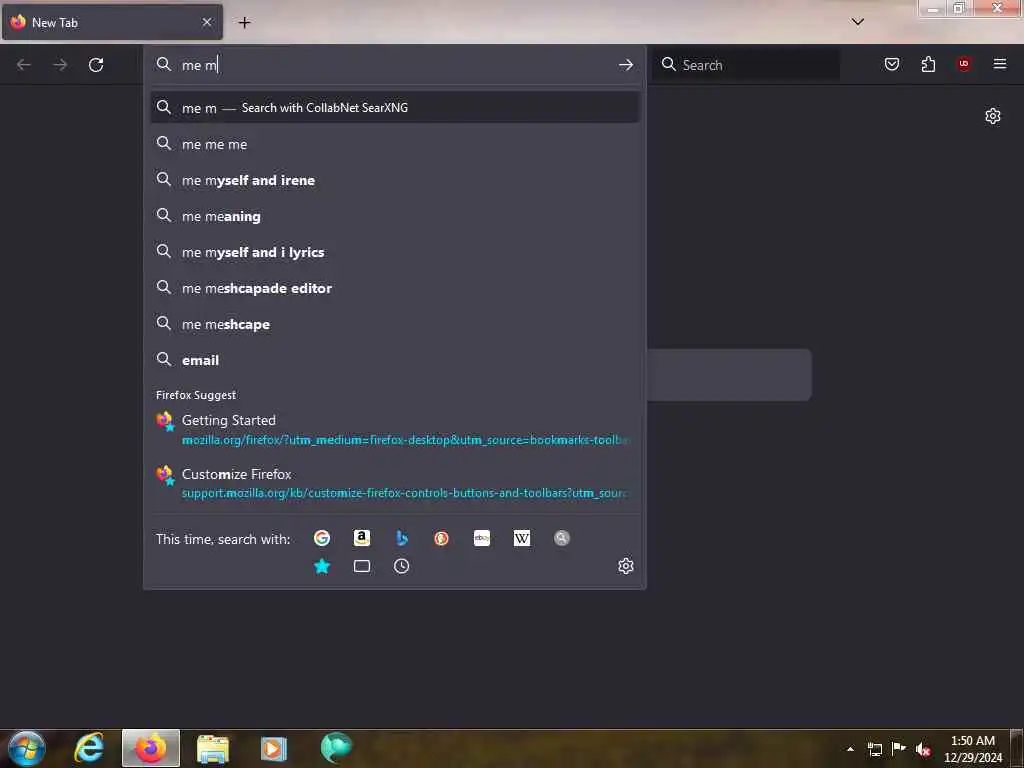Reload the current page
1024x768 pixels.
(96, 65)
